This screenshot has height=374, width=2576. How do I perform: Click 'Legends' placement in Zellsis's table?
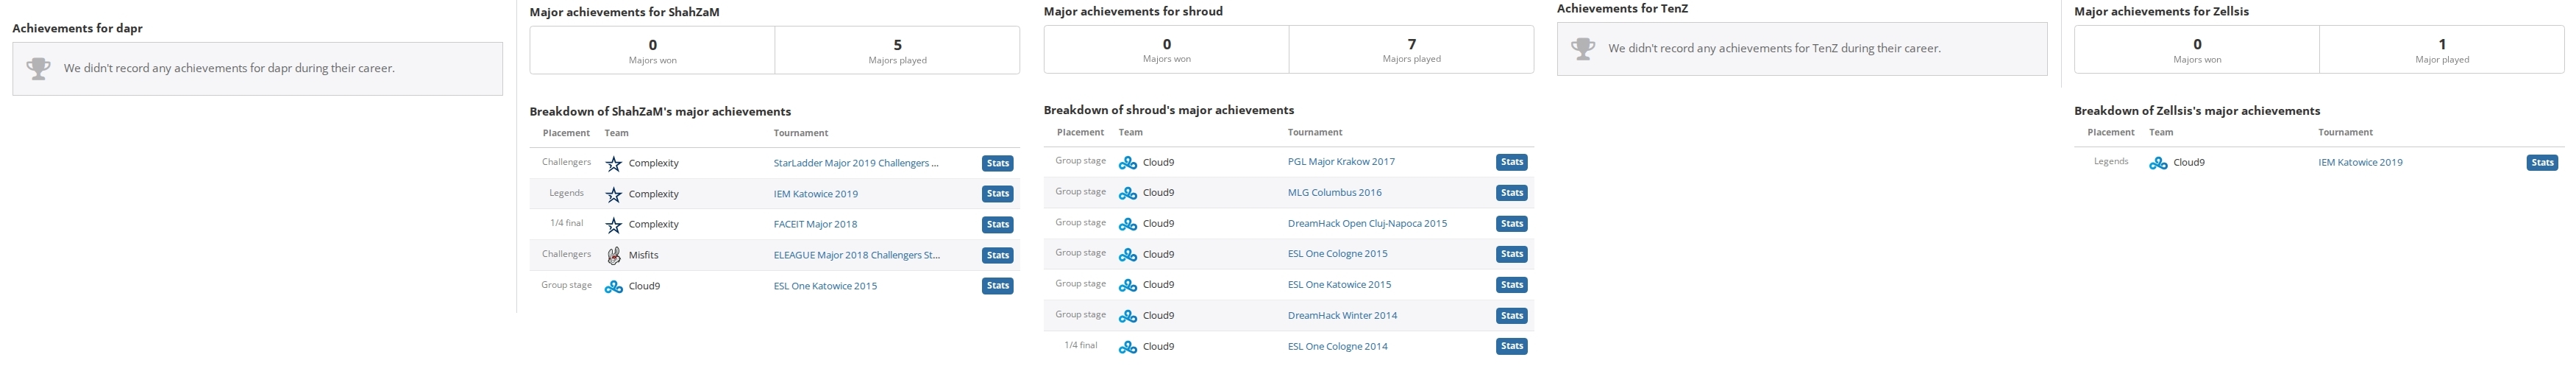[x=2111, y=161]
